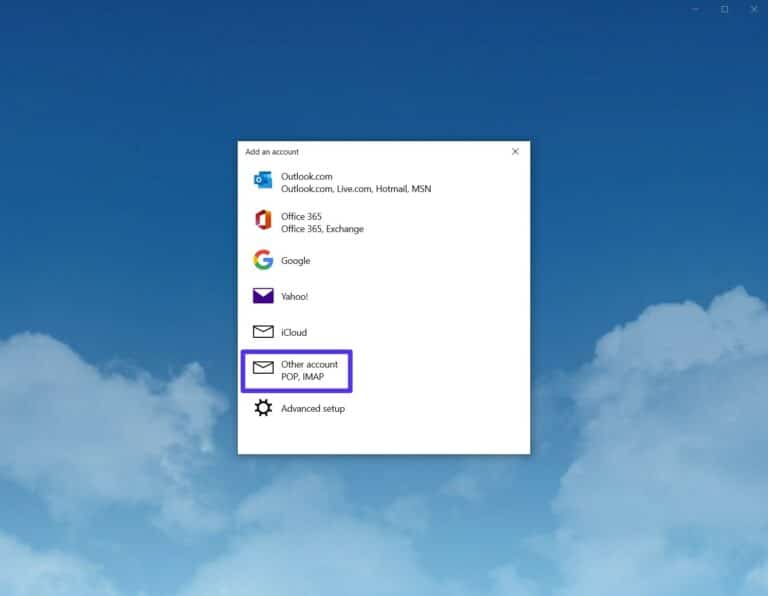The width and height of the screenshot is (768, 596).
Task: Pick Google as the account type
Action: (295, 261)
